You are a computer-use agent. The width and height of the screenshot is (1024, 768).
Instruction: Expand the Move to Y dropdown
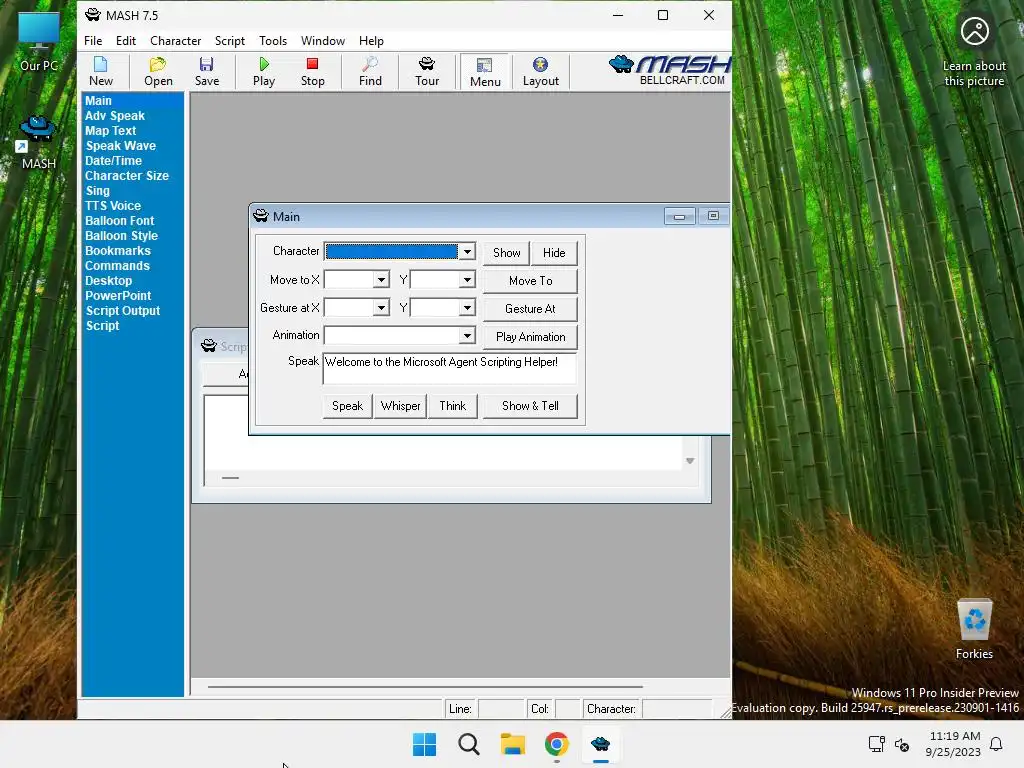tap(467, 280)
